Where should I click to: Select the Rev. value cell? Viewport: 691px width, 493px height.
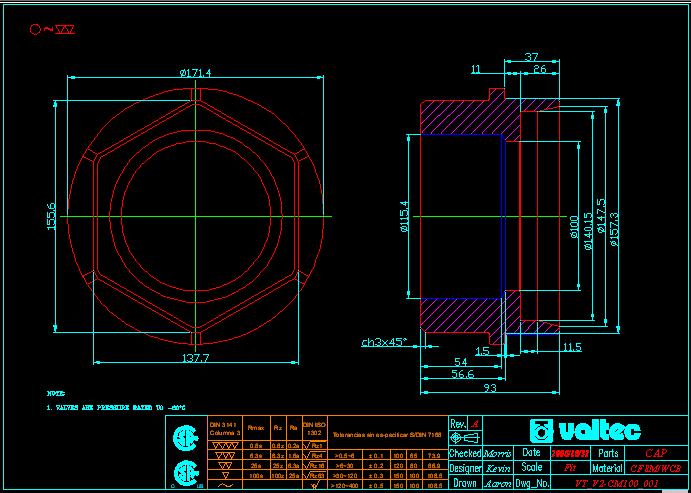pyautogui.click(x=475, y=424)
